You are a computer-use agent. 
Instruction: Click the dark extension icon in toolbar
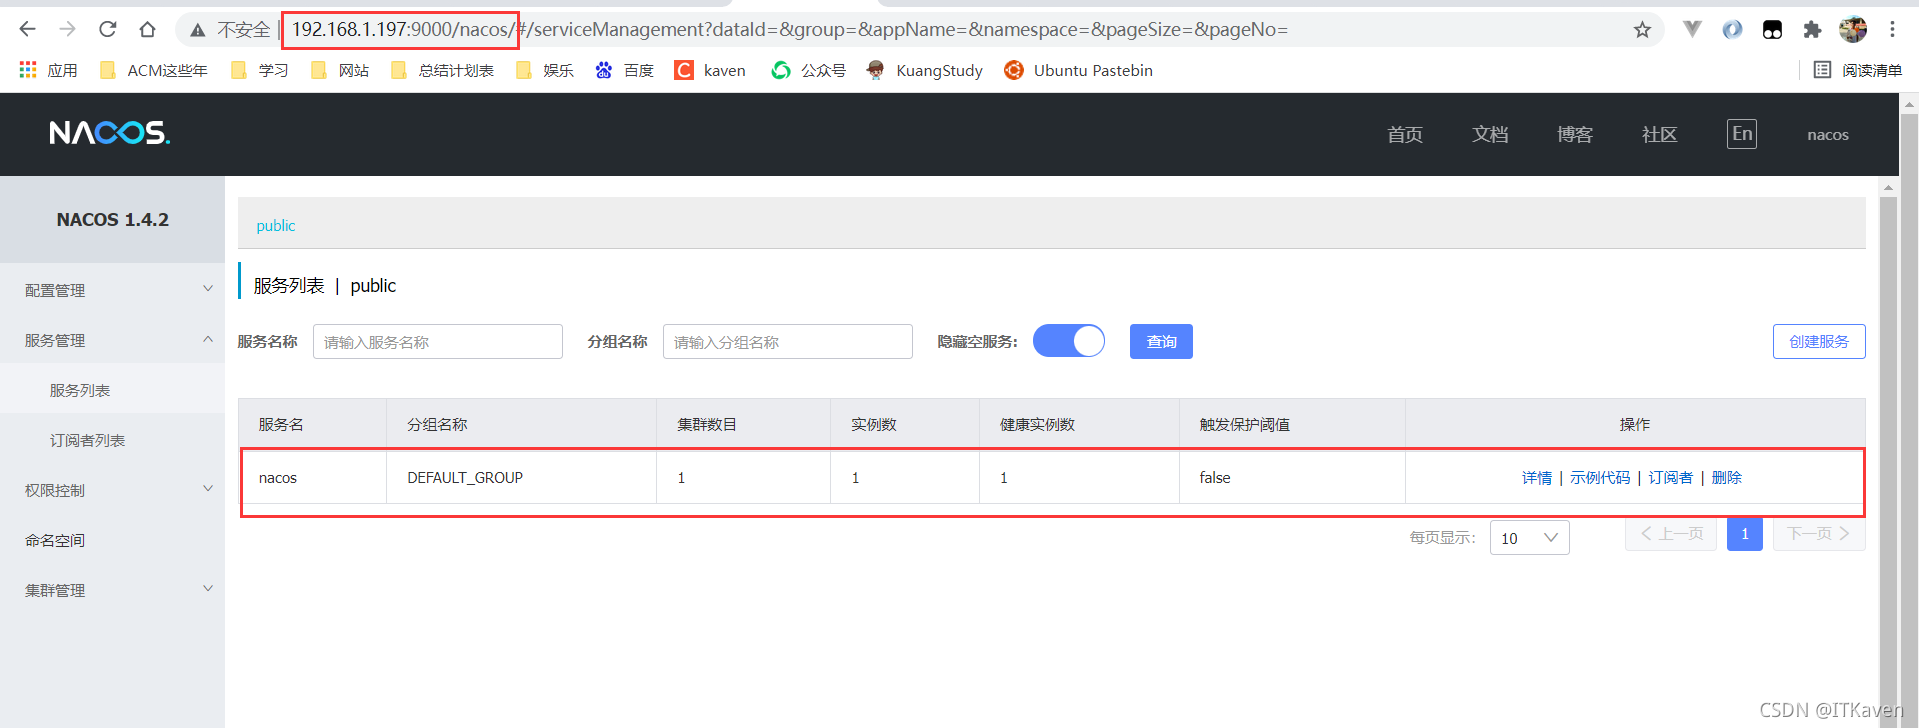click(x=1772, y=30)
